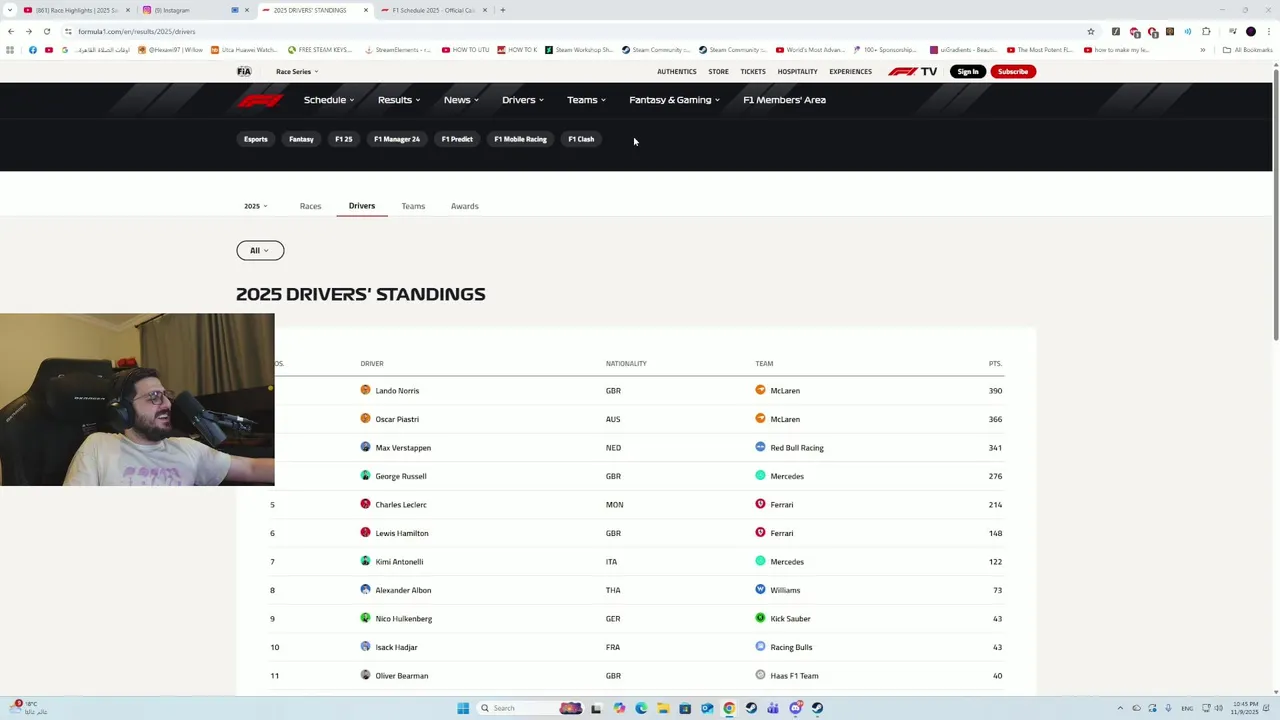This screenshot has width=1280, height=720.
Task: Open the All drivers filter dropdown
Action: pyautogui.click(x=260, y=250)
